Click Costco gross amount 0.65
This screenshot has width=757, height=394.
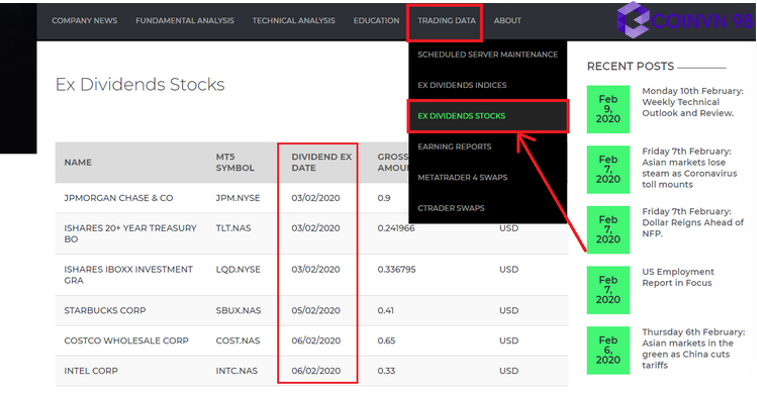(x=386, y=340)
